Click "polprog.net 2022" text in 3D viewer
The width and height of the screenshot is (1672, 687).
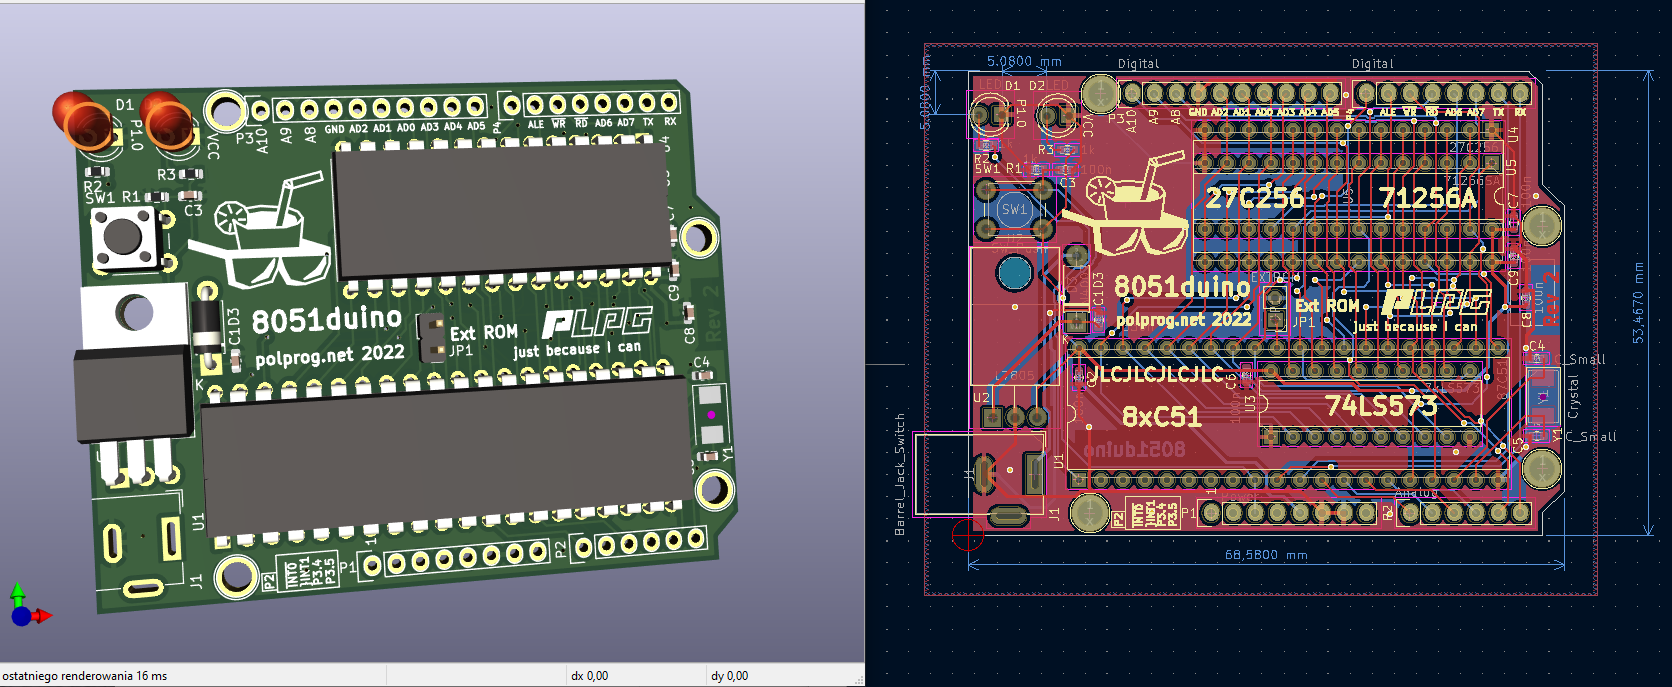330,355
